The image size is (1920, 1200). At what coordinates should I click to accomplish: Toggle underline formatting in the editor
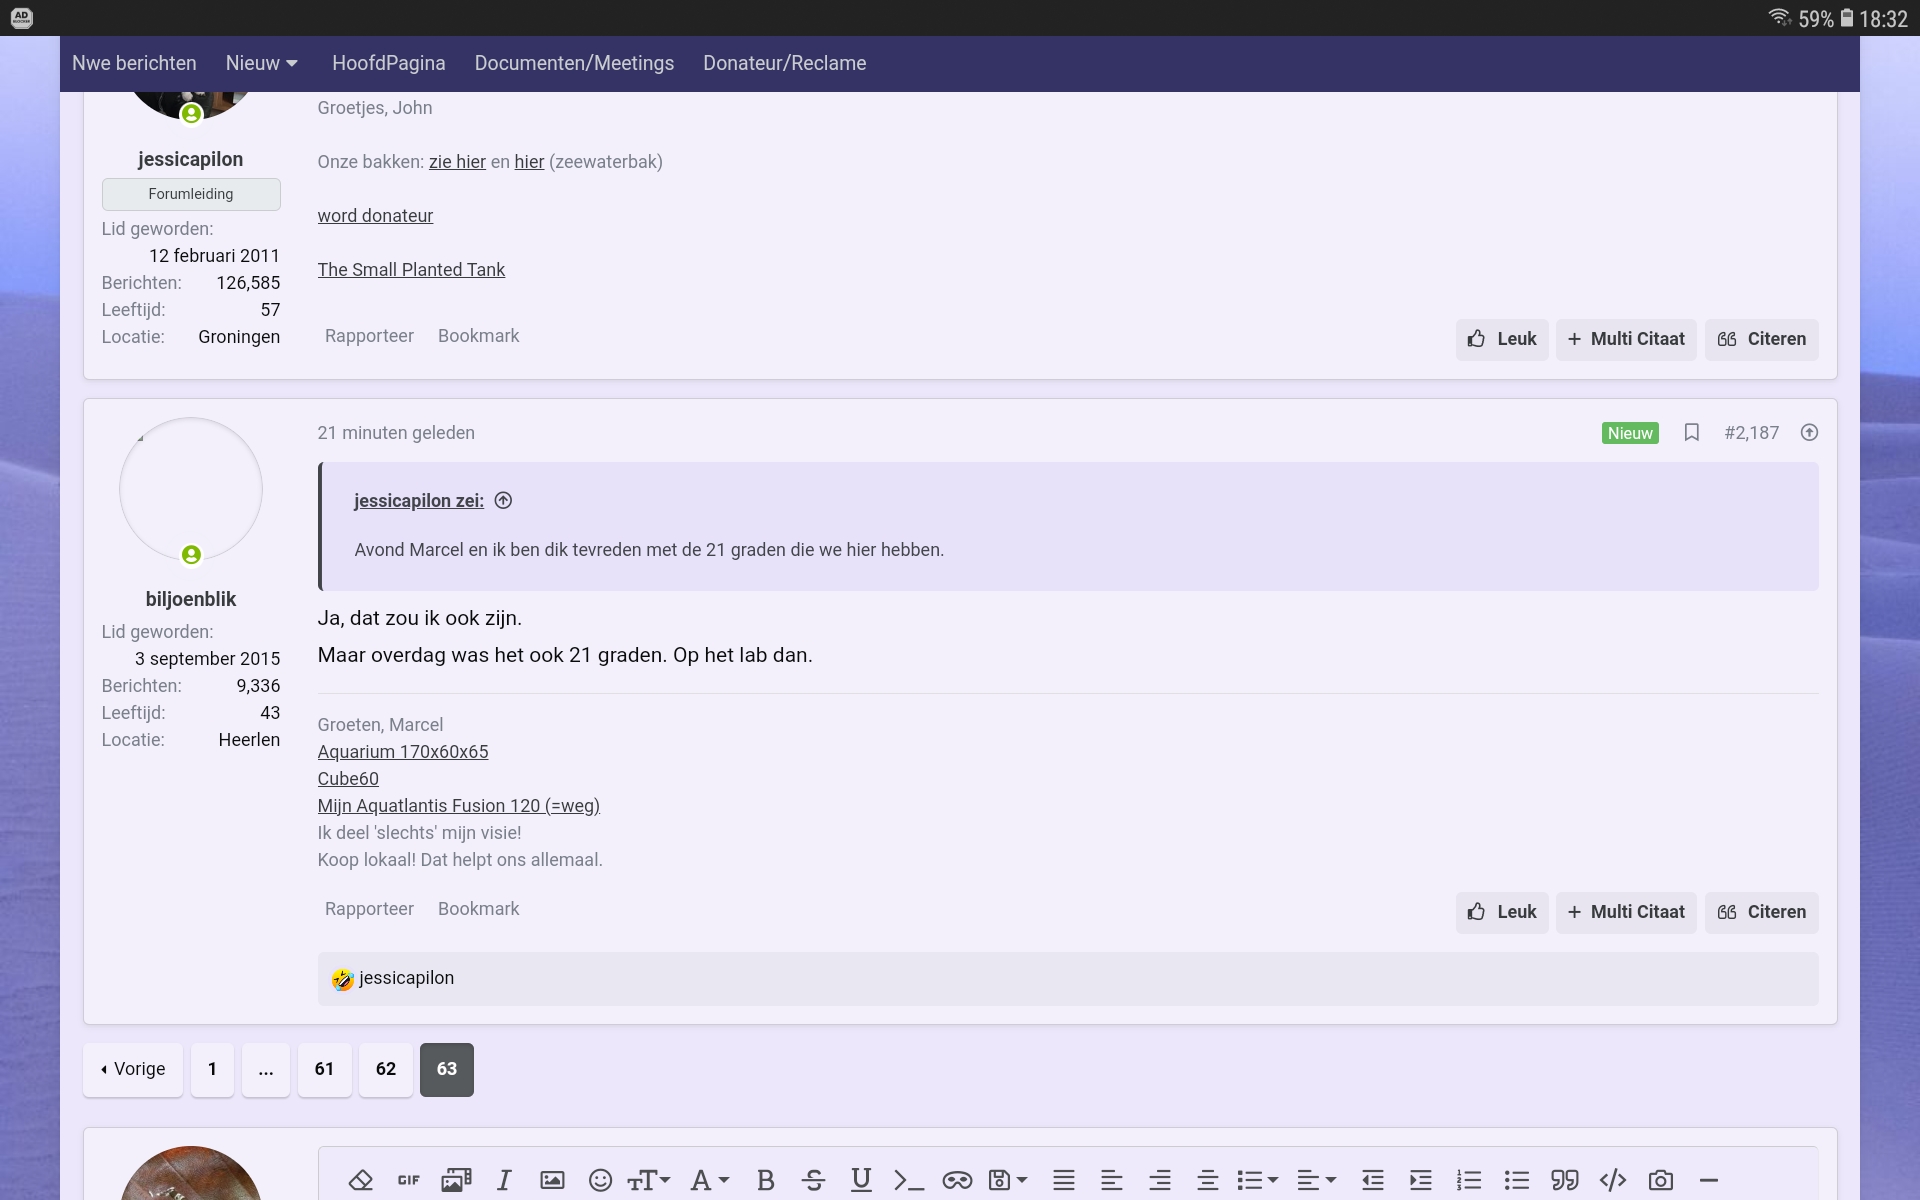[860, 1180]
